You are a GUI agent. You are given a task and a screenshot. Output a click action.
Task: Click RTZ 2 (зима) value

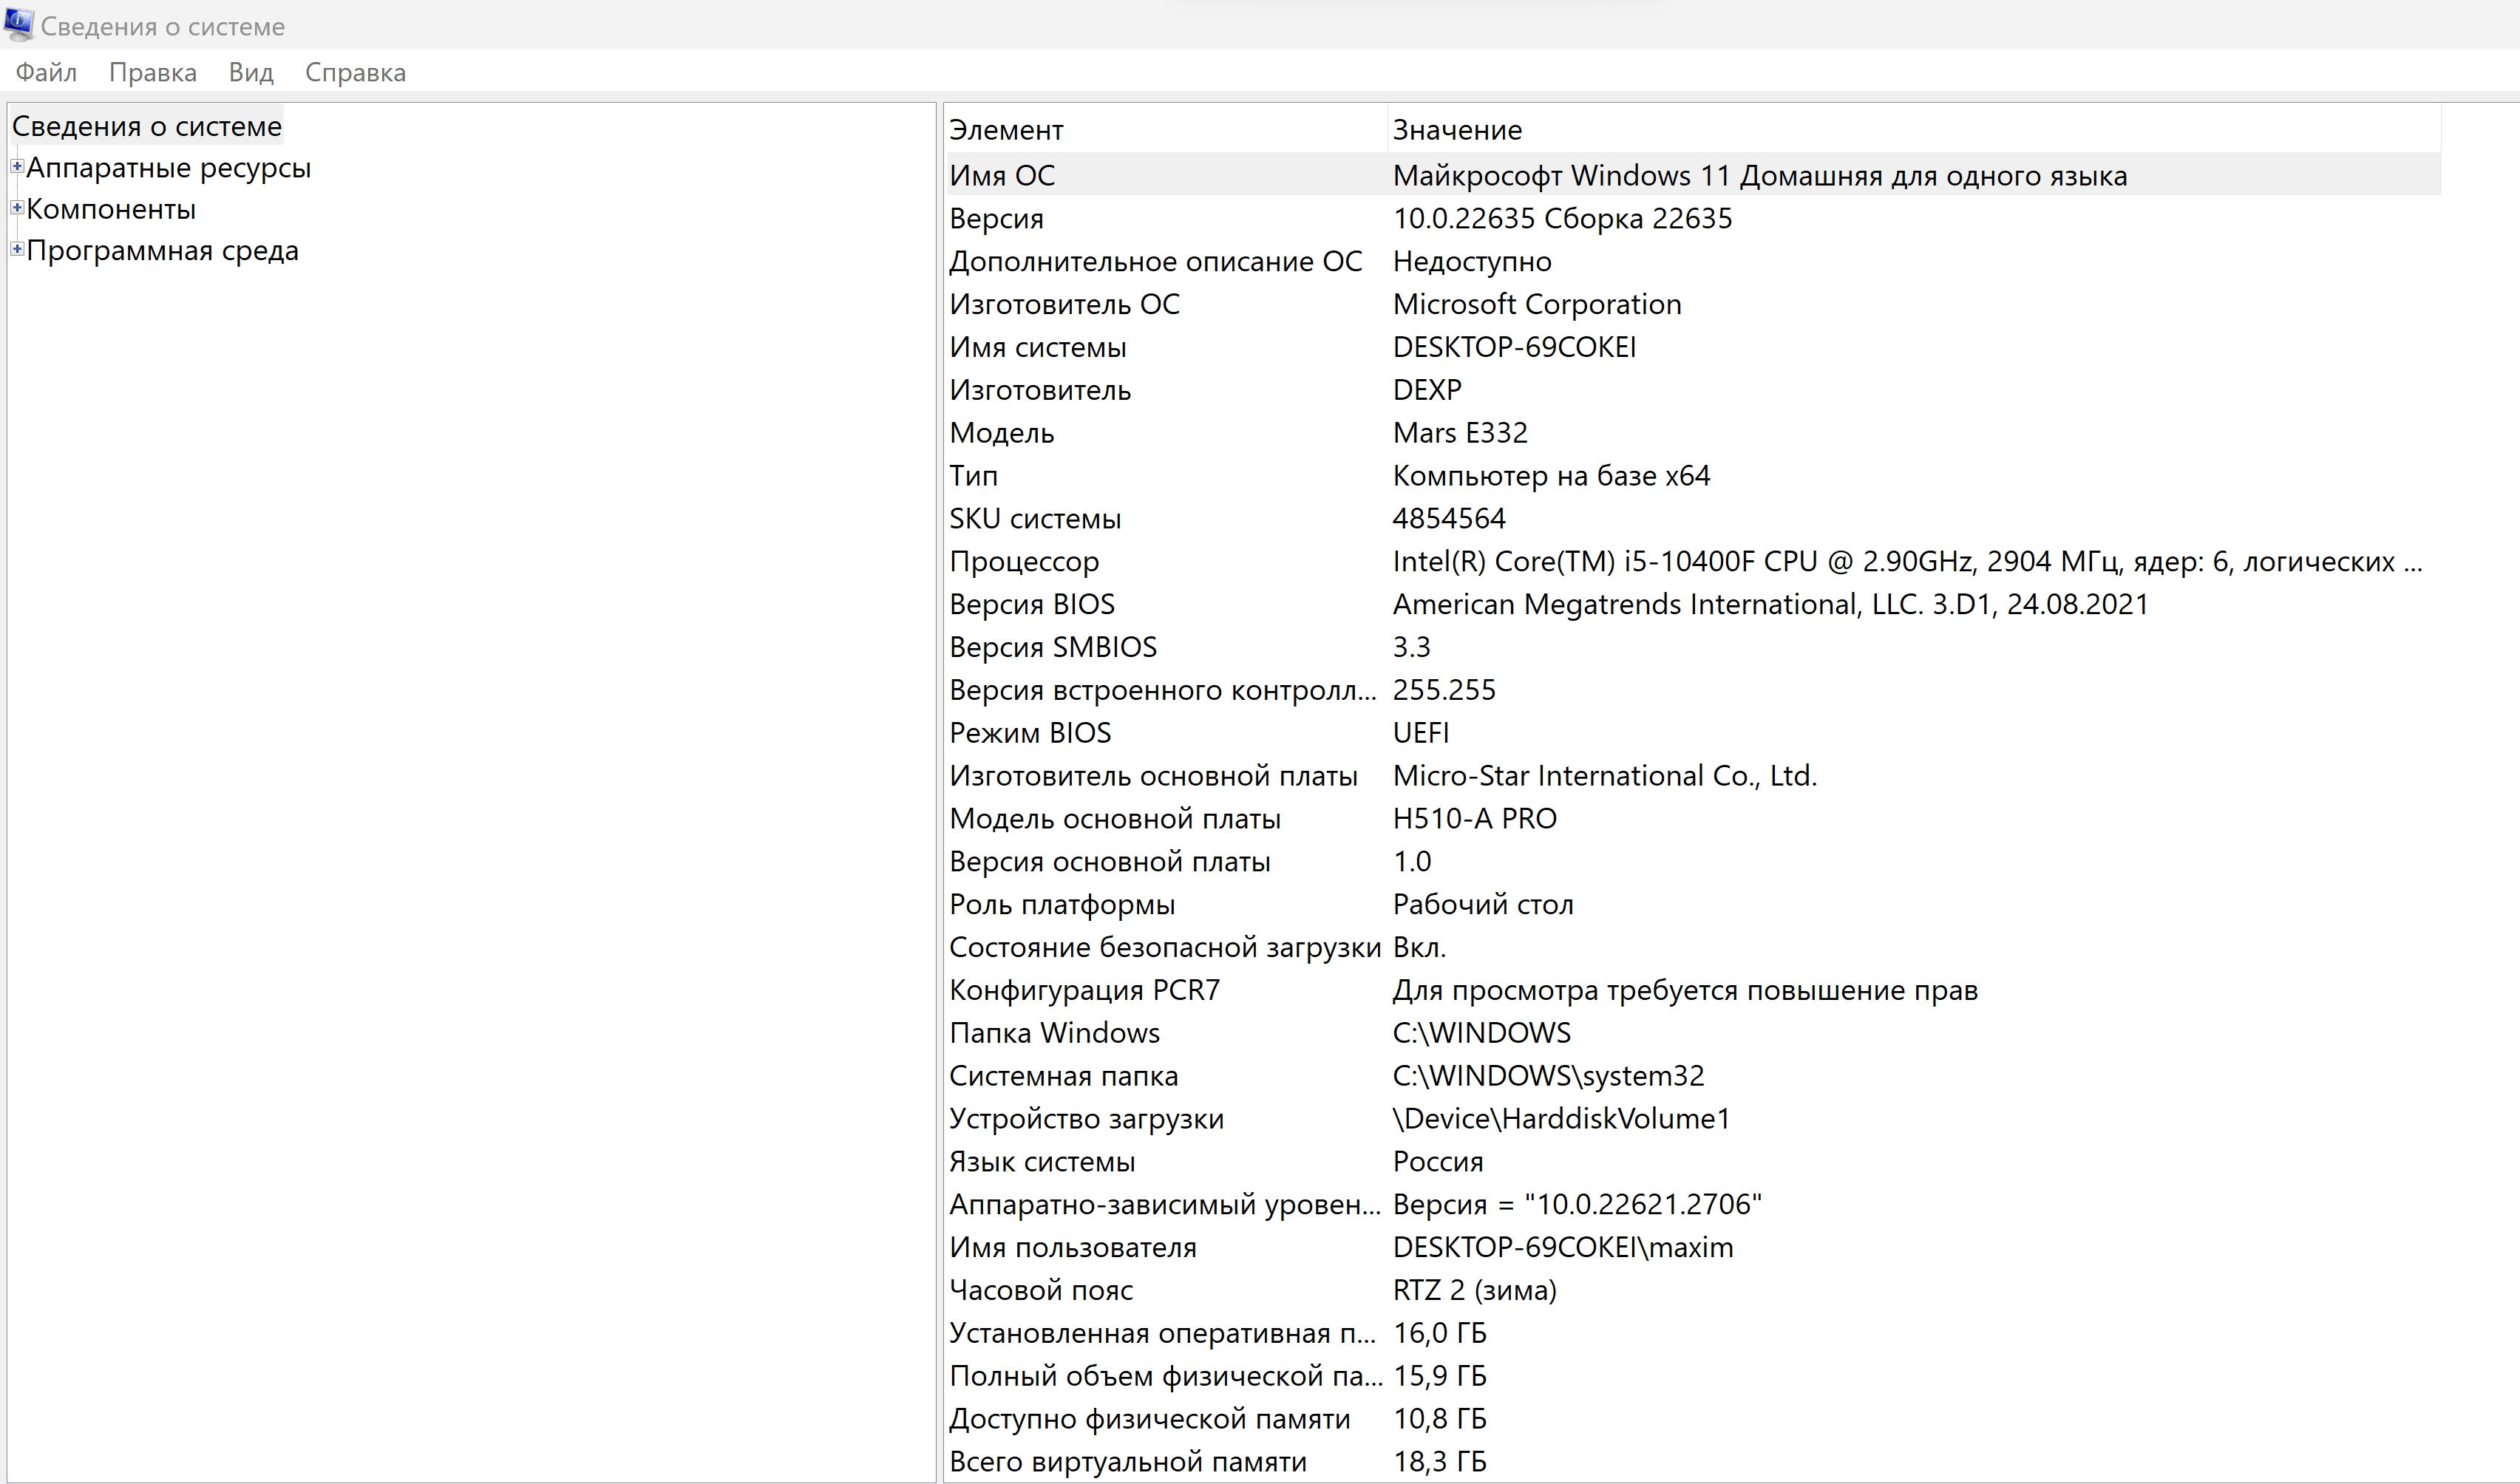tap(1474, 1290)
